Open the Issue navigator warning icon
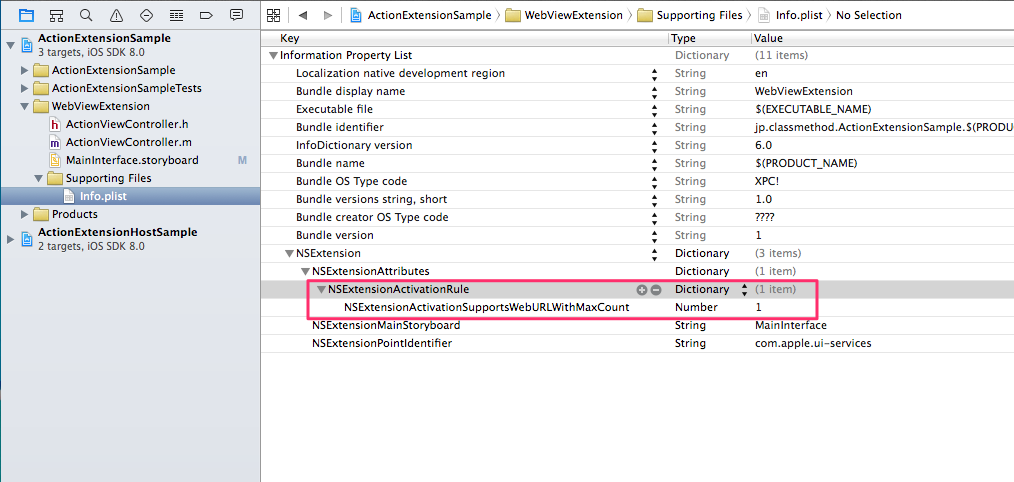This screenshot has width=1014, height=482. click(x=116, y=15)
